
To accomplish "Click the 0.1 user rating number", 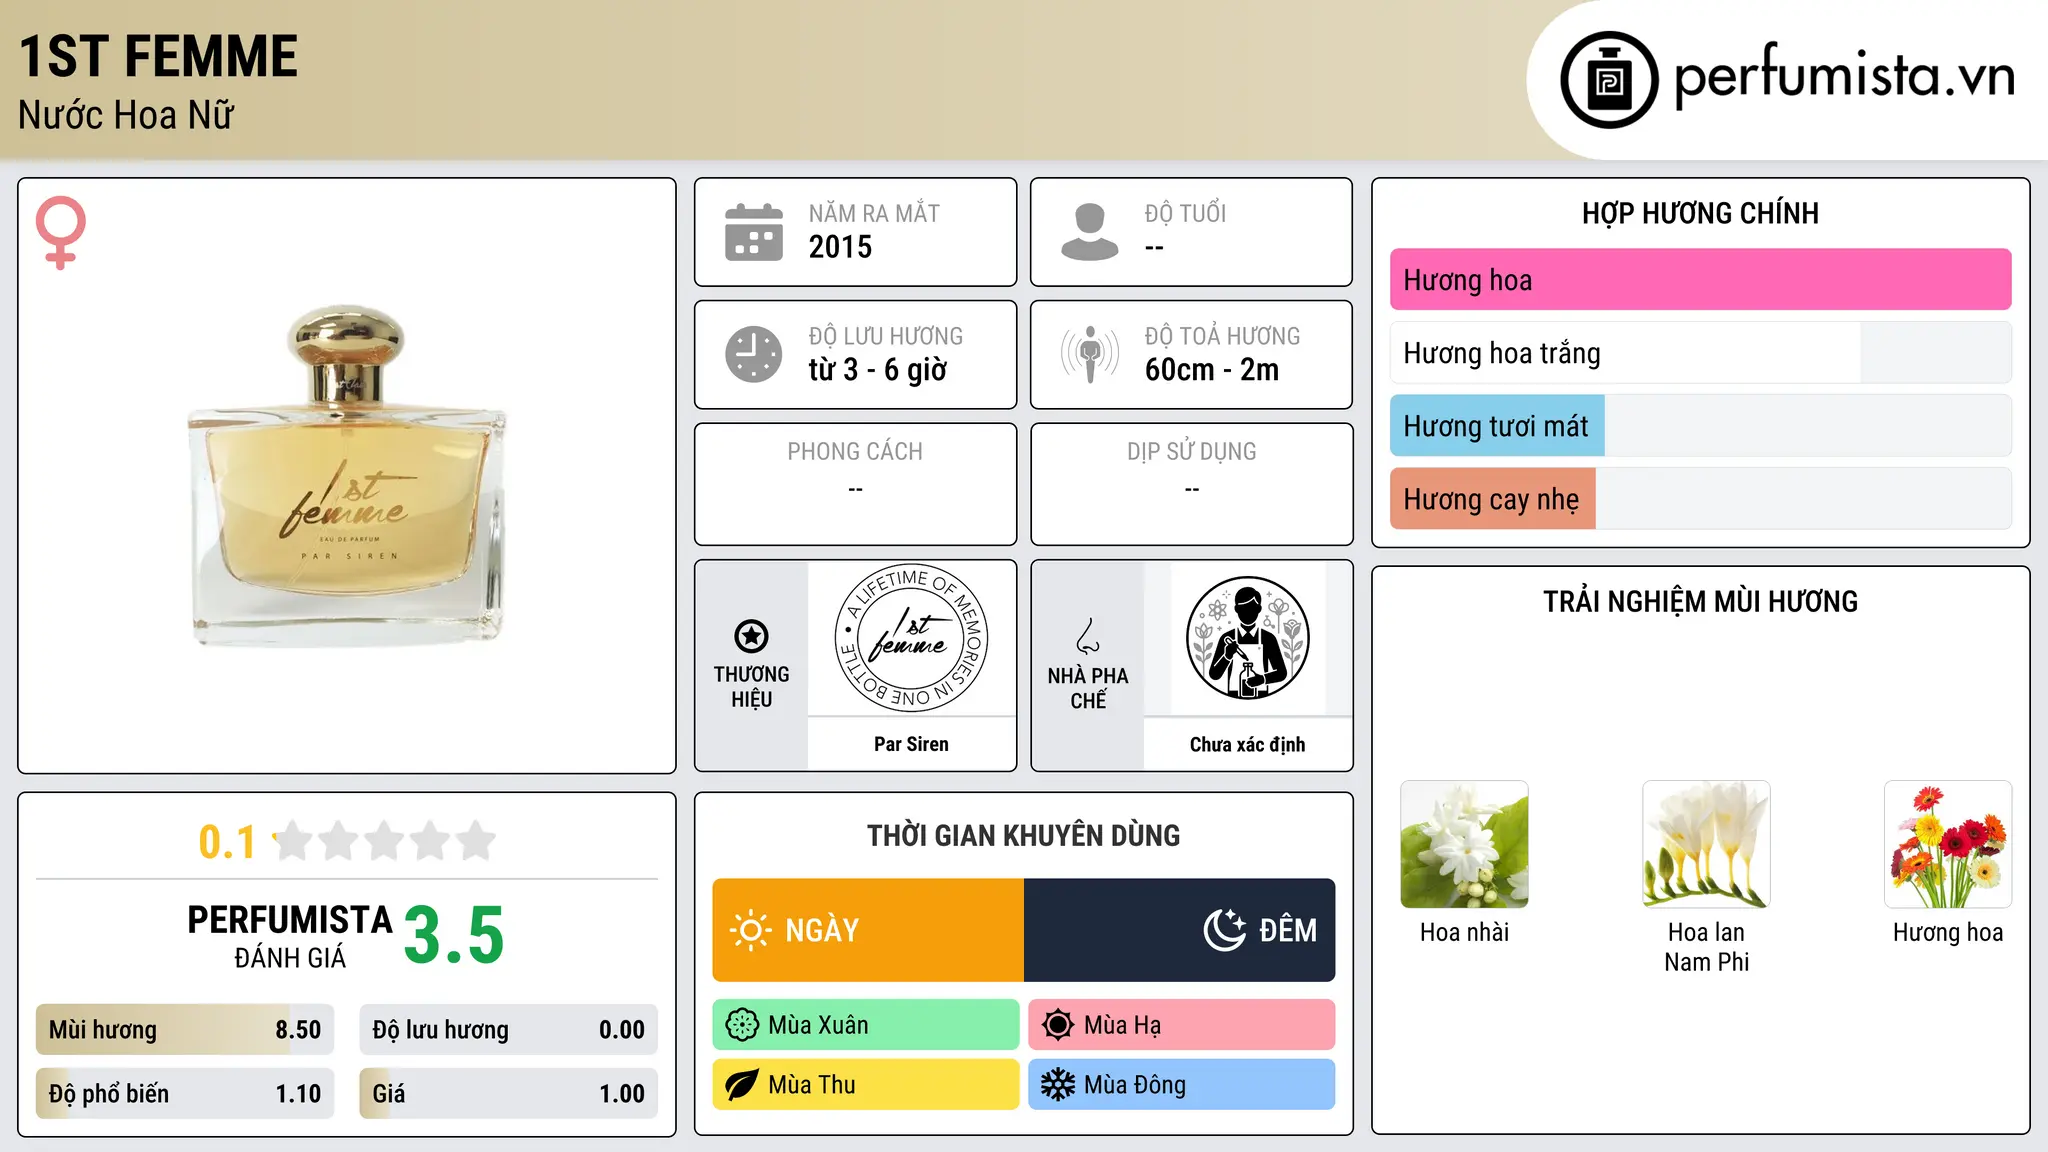I will click(227, 842).
